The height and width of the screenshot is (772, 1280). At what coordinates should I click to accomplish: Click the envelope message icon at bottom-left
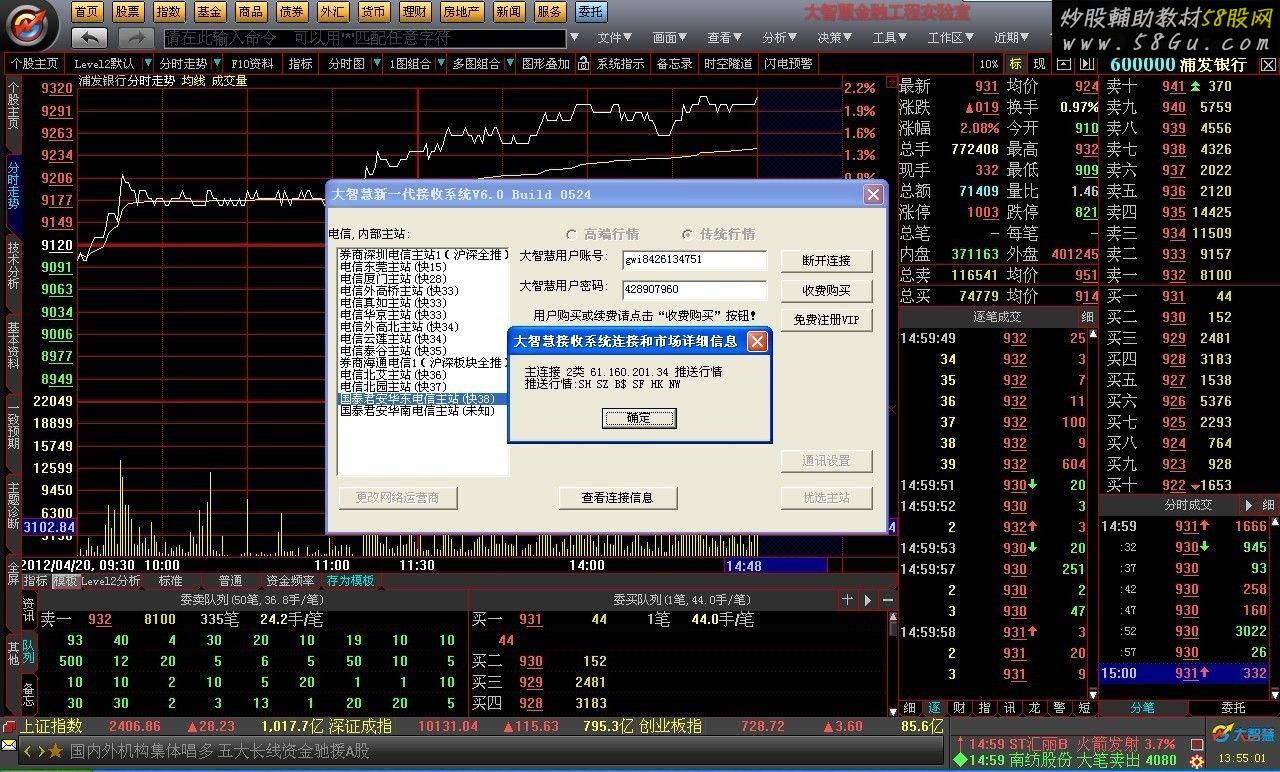(x=9, y=745)
